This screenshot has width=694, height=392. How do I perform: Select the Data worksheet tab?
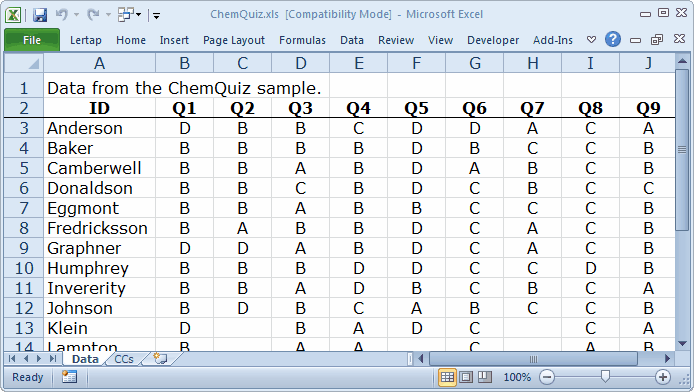coord(85,359)
